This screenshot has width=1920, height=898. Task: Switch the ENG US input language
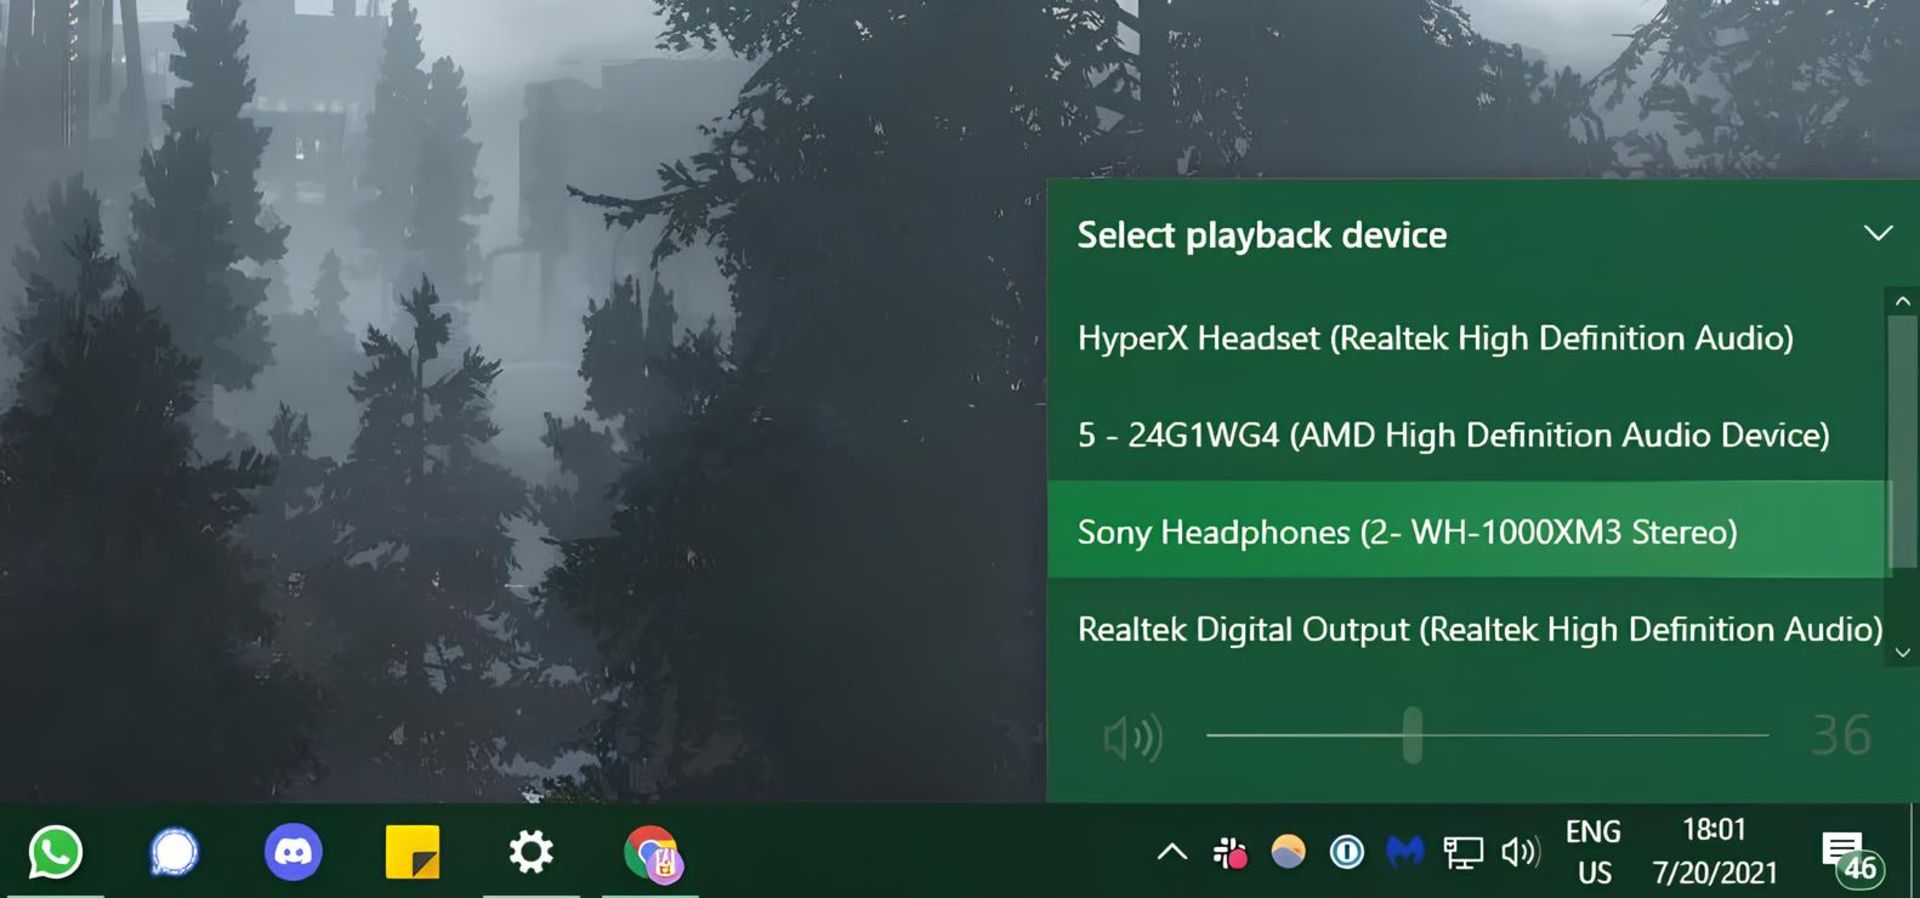[x=1593, y=852]
